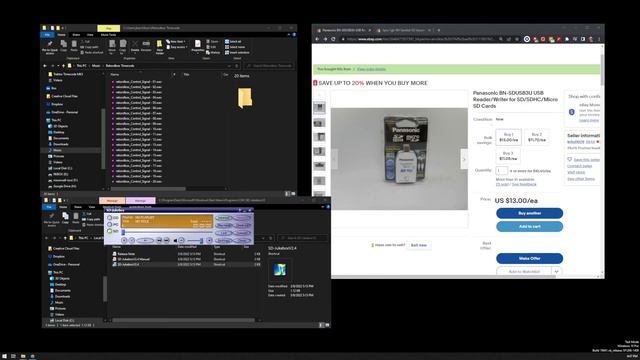The height and width of the screenshot is (360, 640).
Task: Click the New folder icon in top Explorer ribbon
Action: click(x=160, y=47)
